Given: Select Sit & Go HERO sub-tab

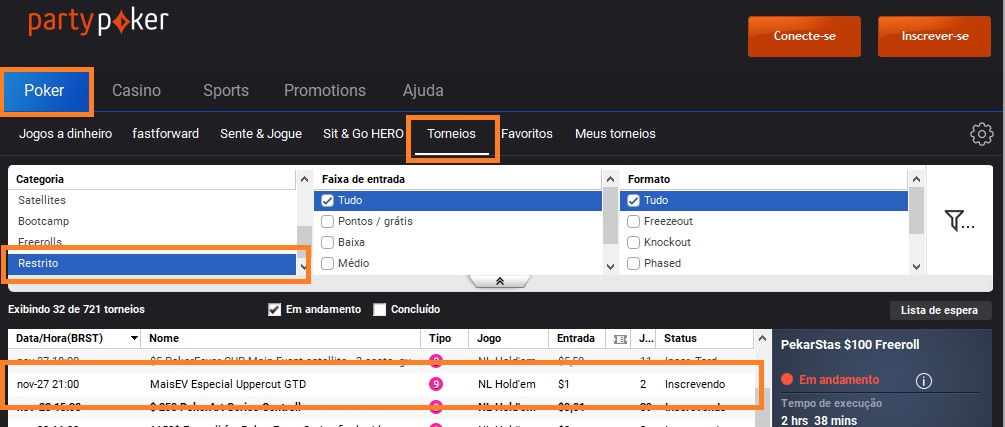Looking at the screenshot, I should (363, 134).
